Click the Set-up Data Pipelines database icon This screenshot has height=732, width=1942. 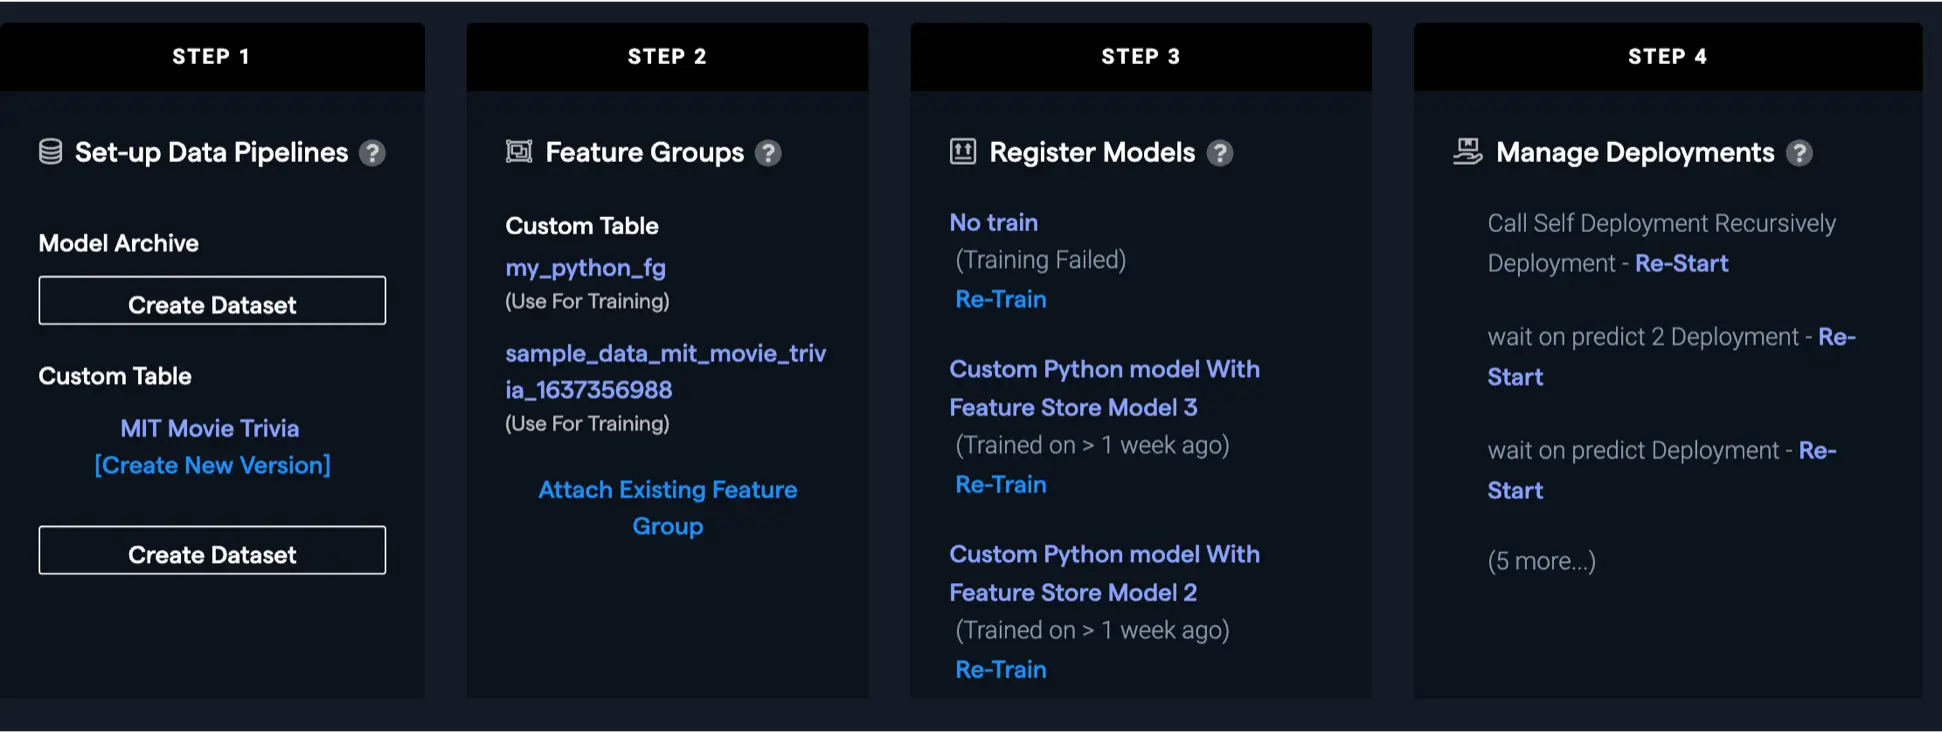coord(50,152)
